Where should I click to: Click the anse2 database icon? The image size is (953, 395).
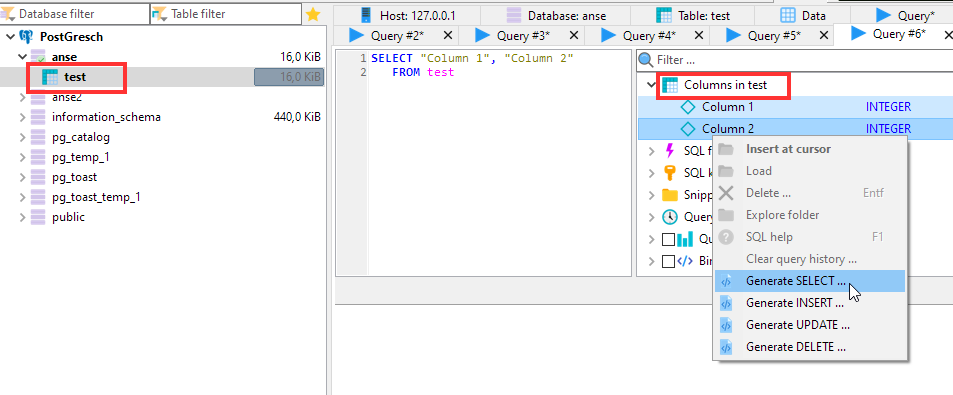[x=38, y=97]
